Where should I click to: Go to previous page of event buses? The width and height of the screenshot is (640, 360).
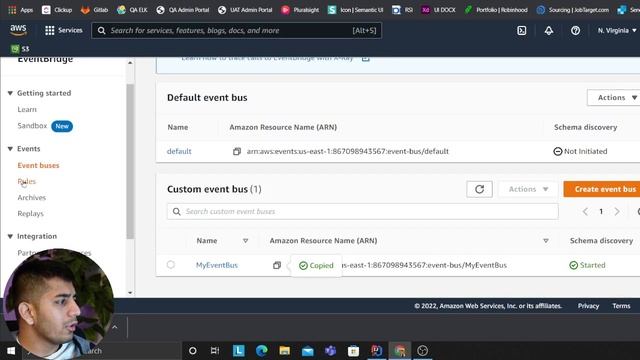click(585, 211)
